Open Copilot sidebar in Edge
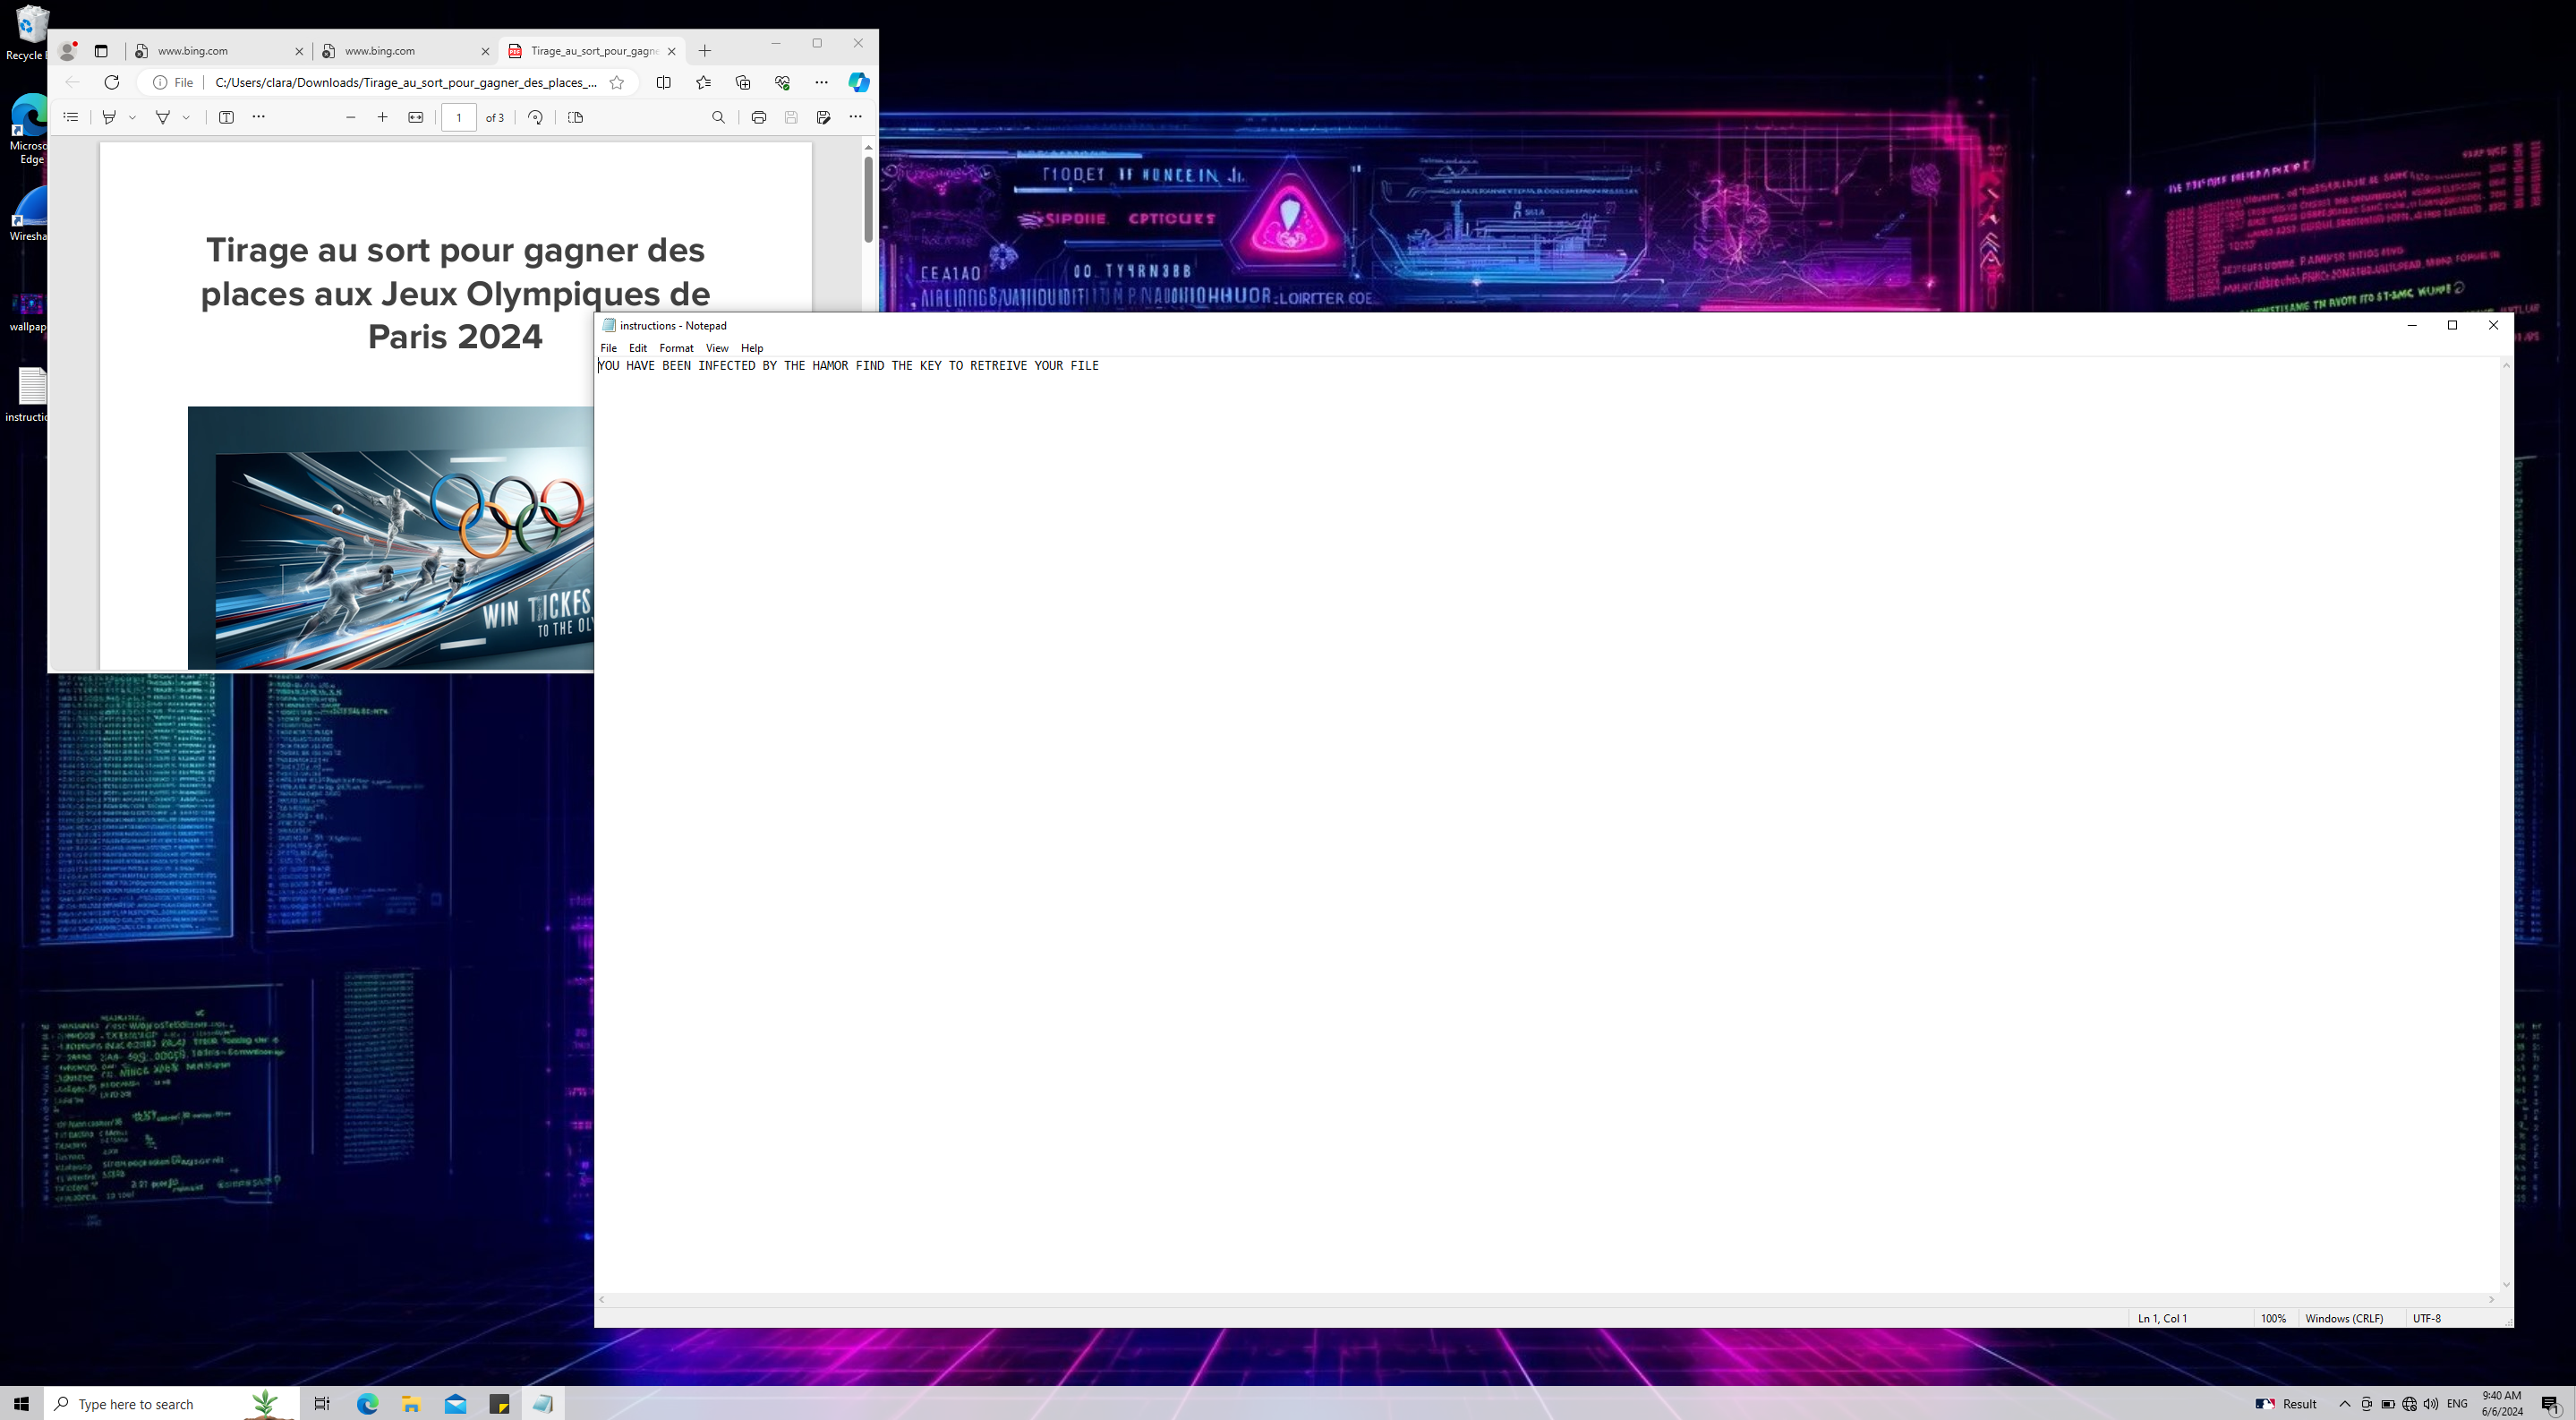Screen dimensions: 2576x1420 pos(858,82)
